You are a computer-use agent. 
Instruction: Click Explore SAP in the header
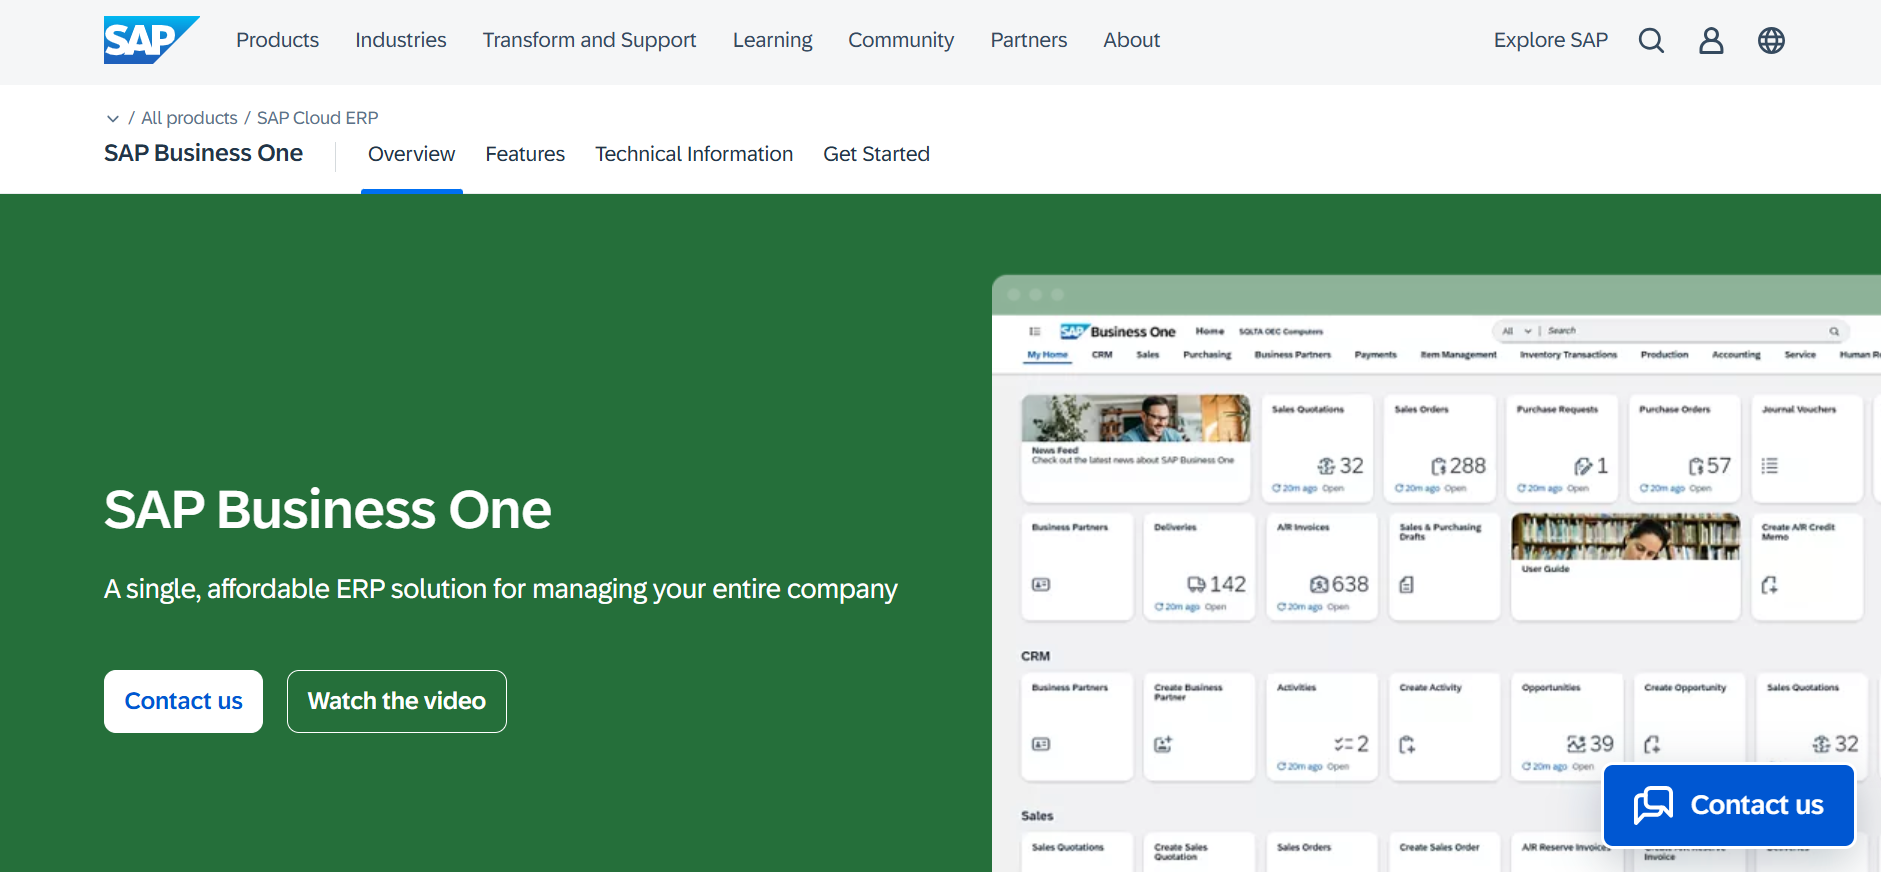[1550, 40]
